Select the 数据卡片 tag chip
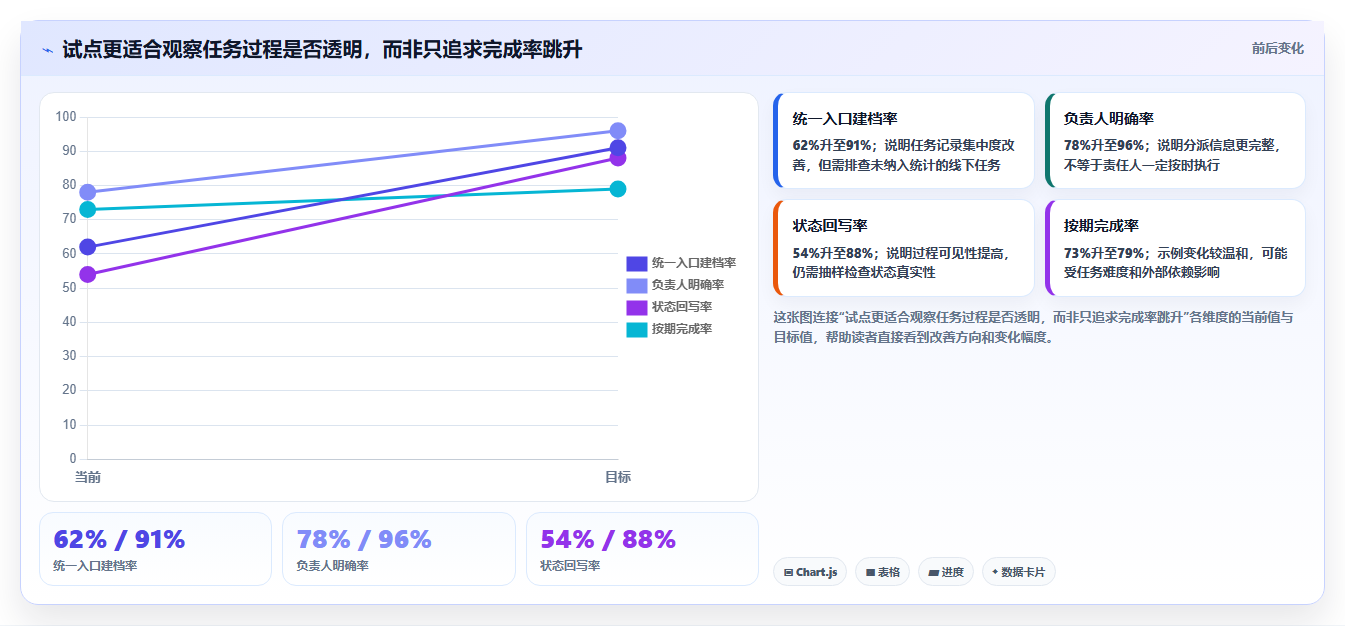1345x626 pixels. 1019,572
